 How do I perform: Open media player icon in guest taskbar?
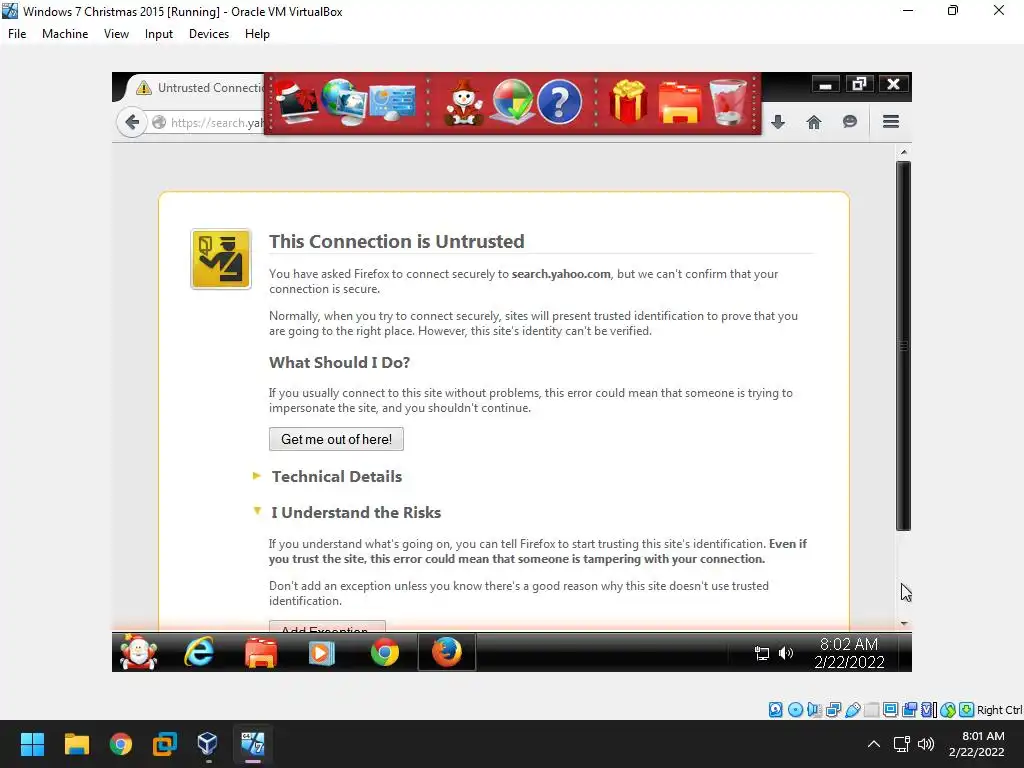click(x=321, y=652)
